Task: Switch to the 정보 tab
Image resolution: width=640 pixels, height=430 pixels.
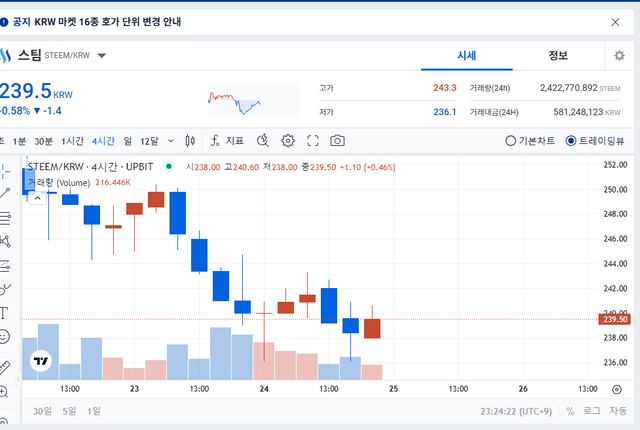Action: (x=558, y=55)
